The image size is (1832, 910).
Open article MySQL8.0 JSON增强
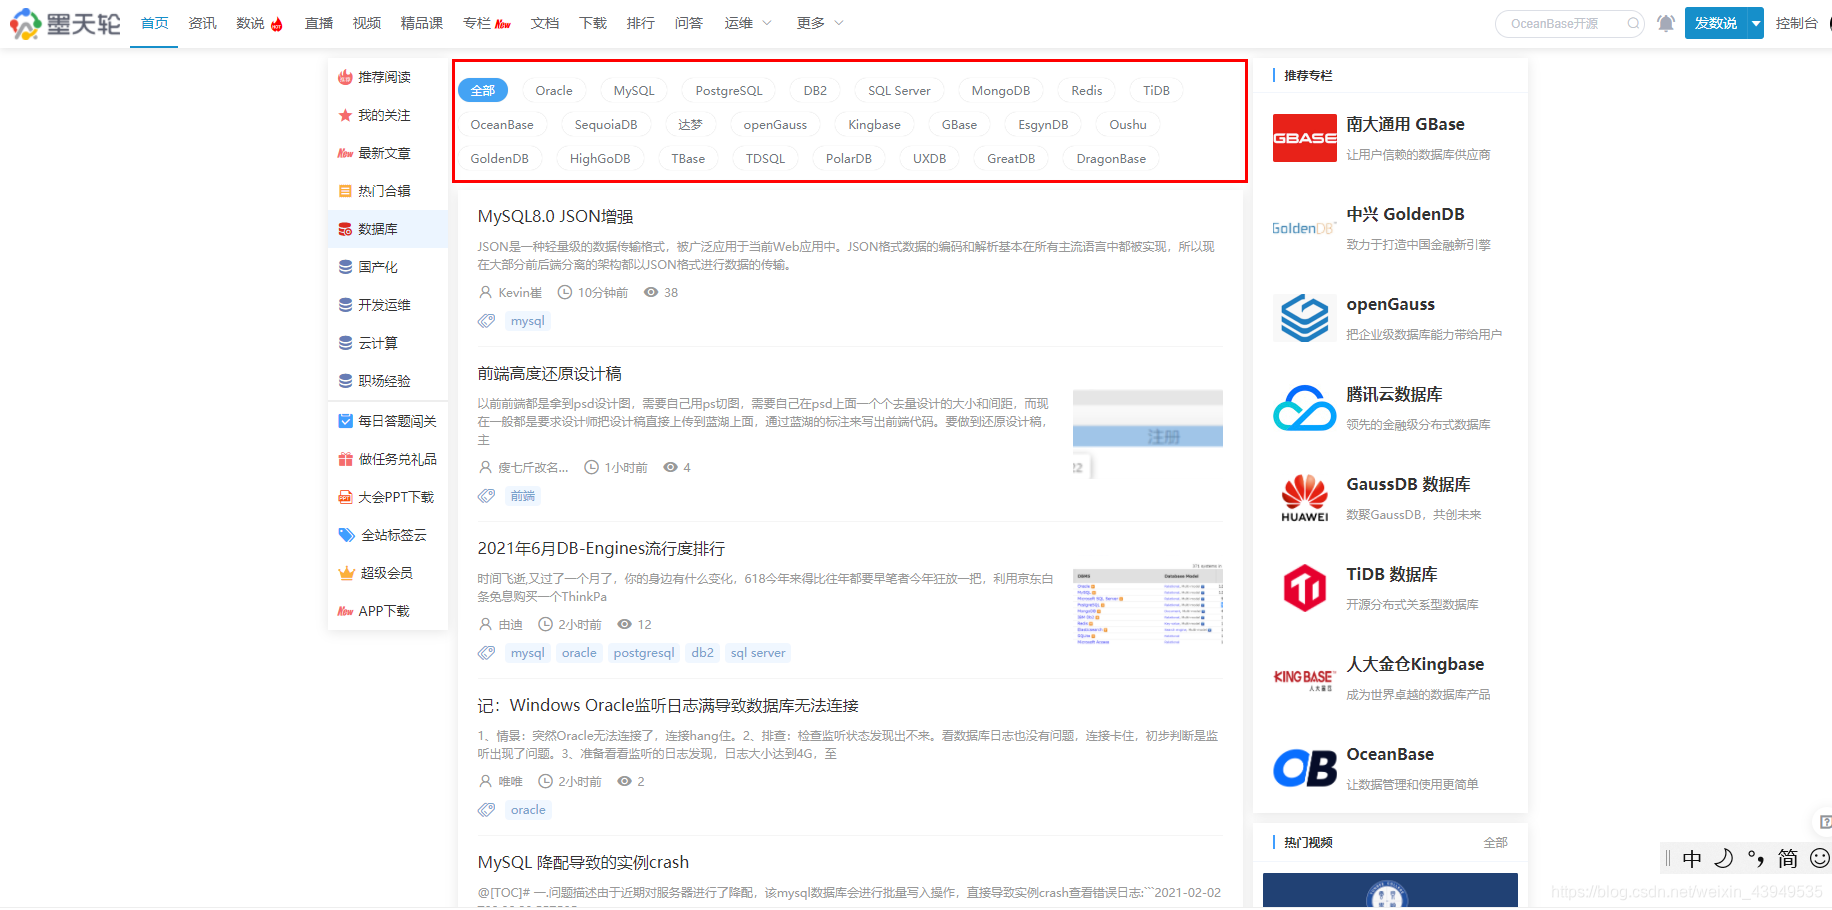tap(555, 216)
